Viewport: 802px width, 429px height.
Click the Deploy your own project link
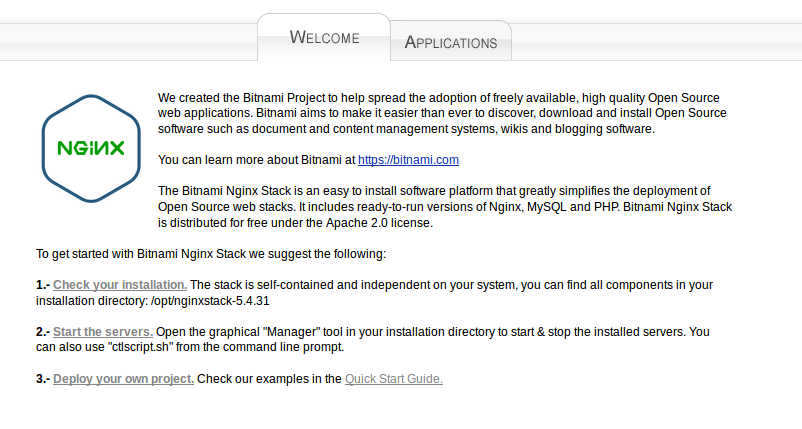(x=123, y=379)
